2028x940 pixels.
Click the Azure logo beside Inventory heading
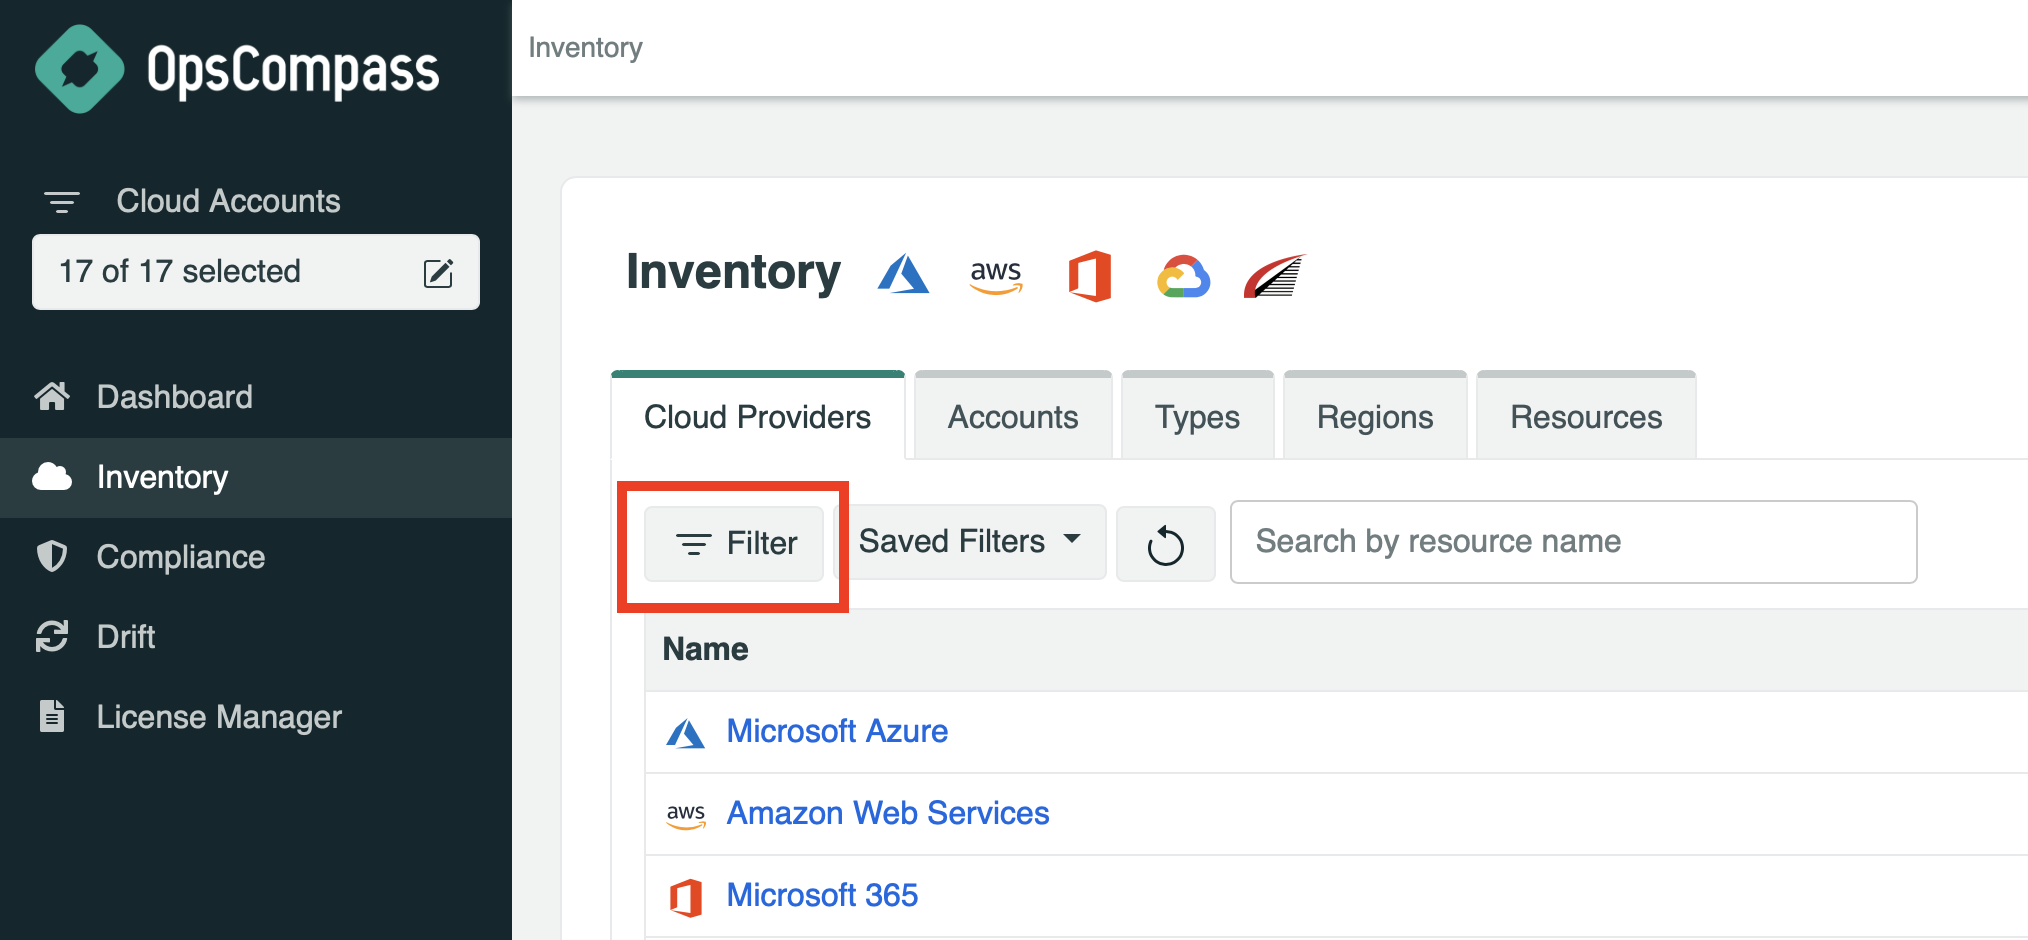tap(903, 274)
